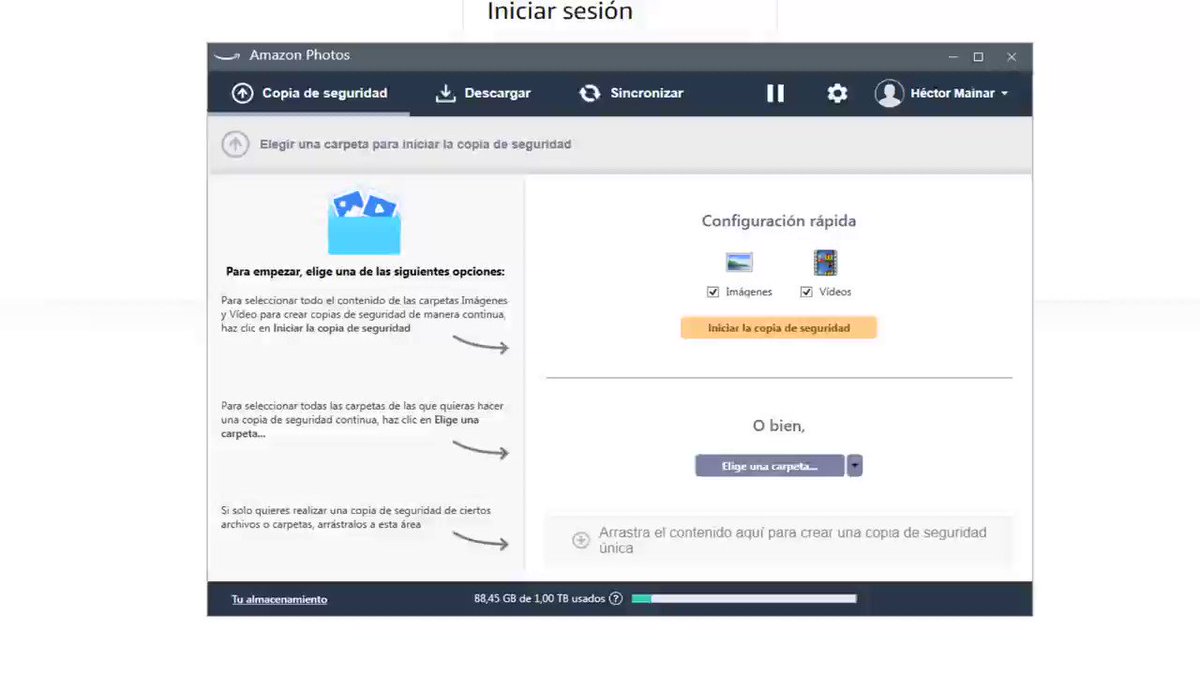The width and height of the screenshot is (1200, 675).
Task: Click the Descargar download tray icon
Action: 445,93
